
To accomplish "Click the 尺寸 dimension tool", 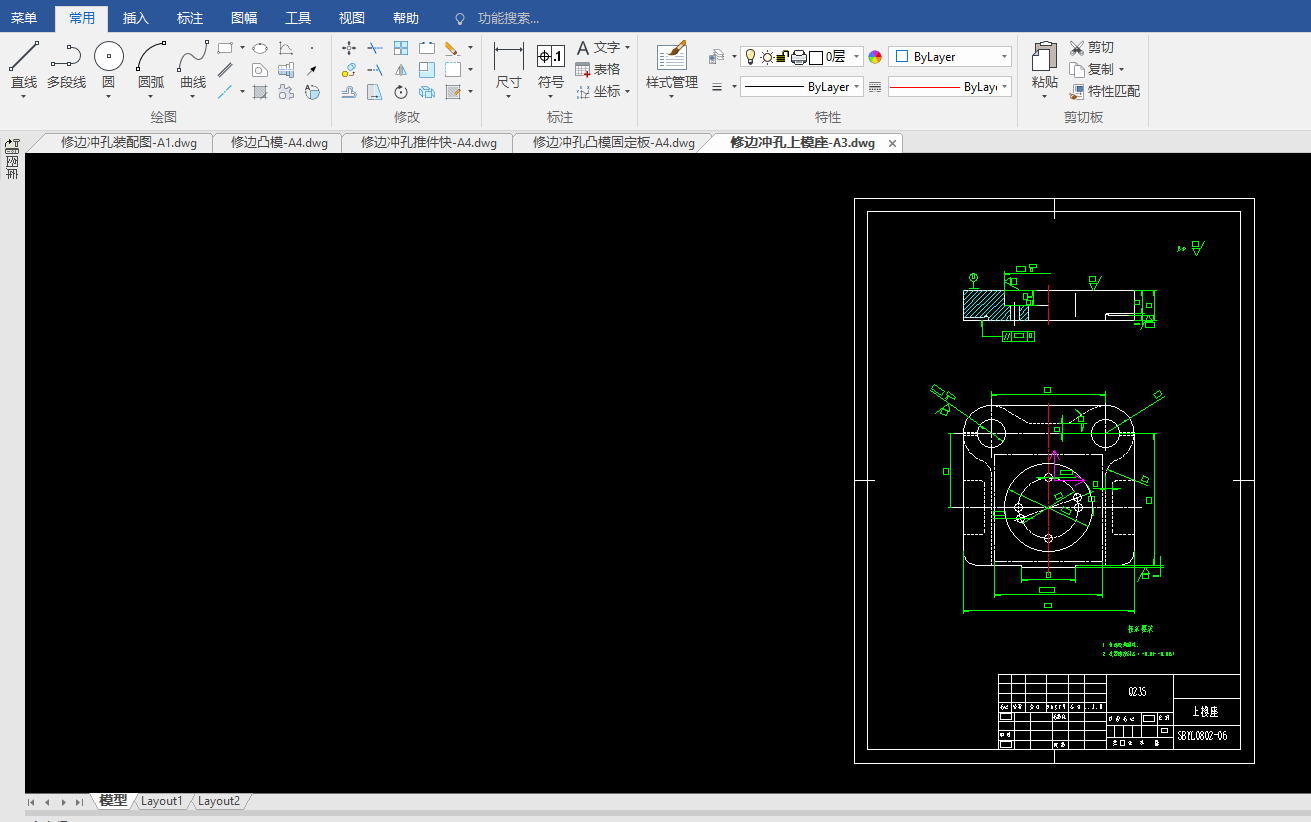I will [509, 67].
